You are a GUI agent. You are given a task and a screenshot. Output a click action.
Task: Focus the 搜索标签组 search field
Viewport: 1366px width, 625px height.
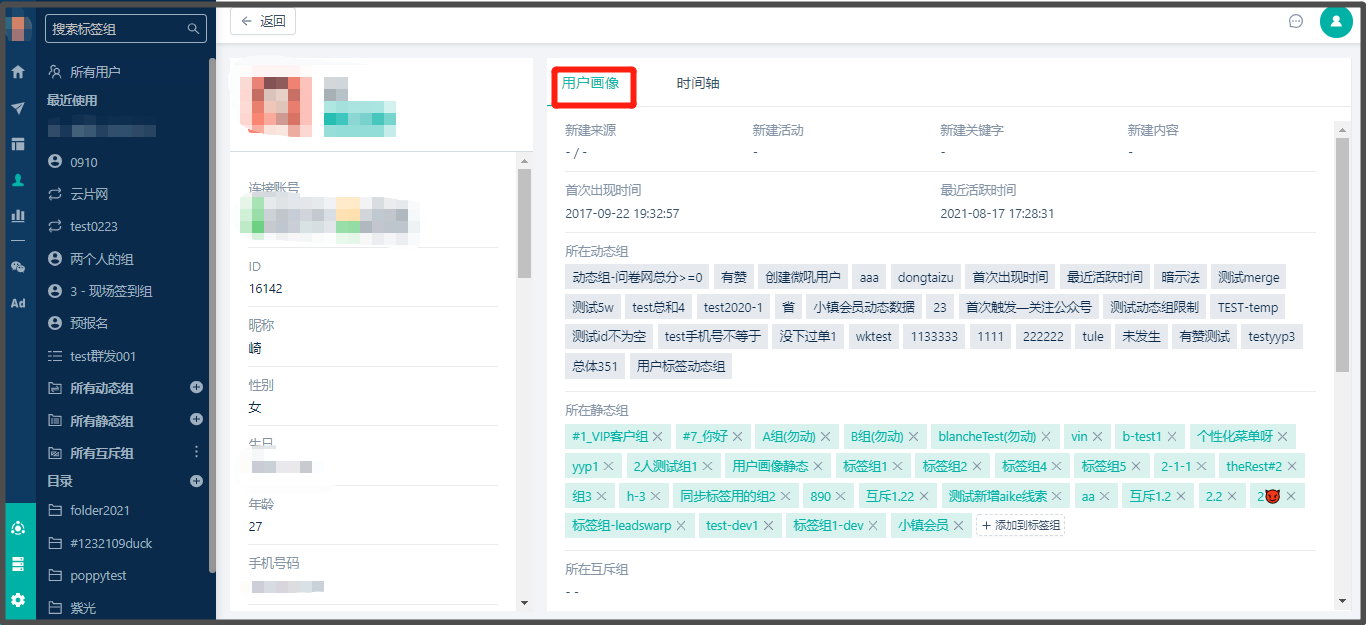point(126,29)
